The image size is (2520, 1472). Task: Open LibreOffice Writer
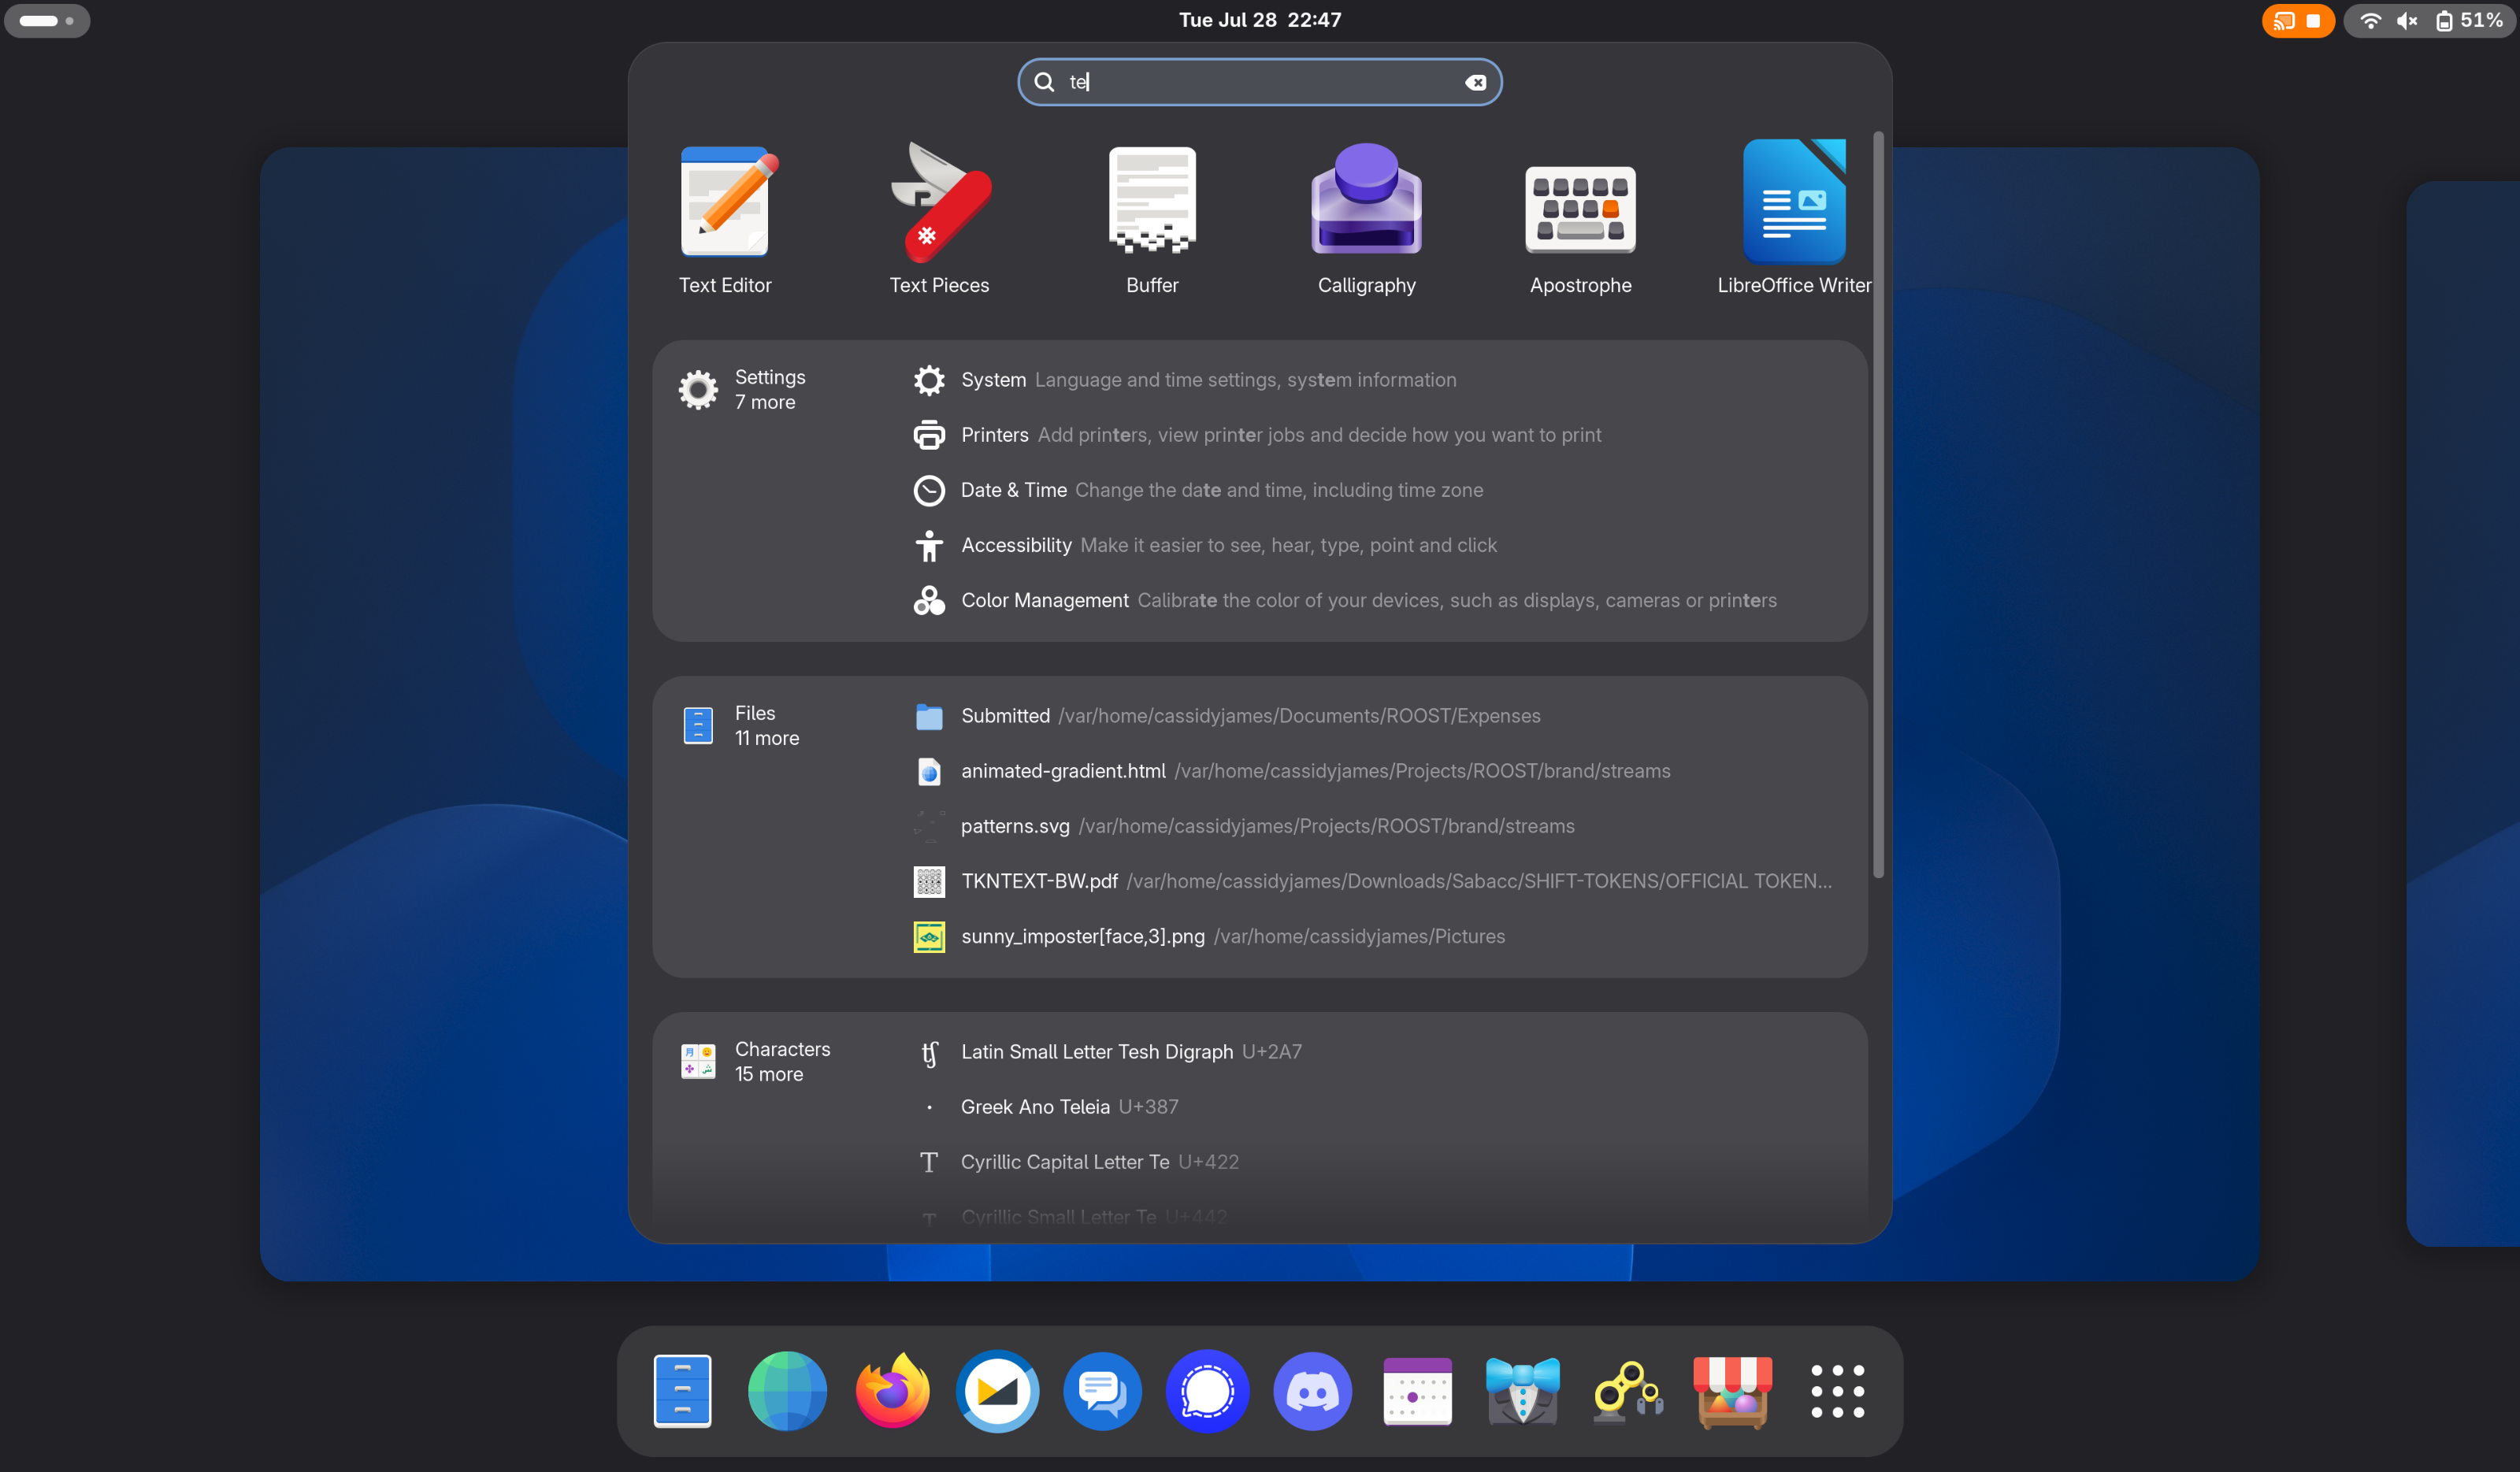(1794, 218)
